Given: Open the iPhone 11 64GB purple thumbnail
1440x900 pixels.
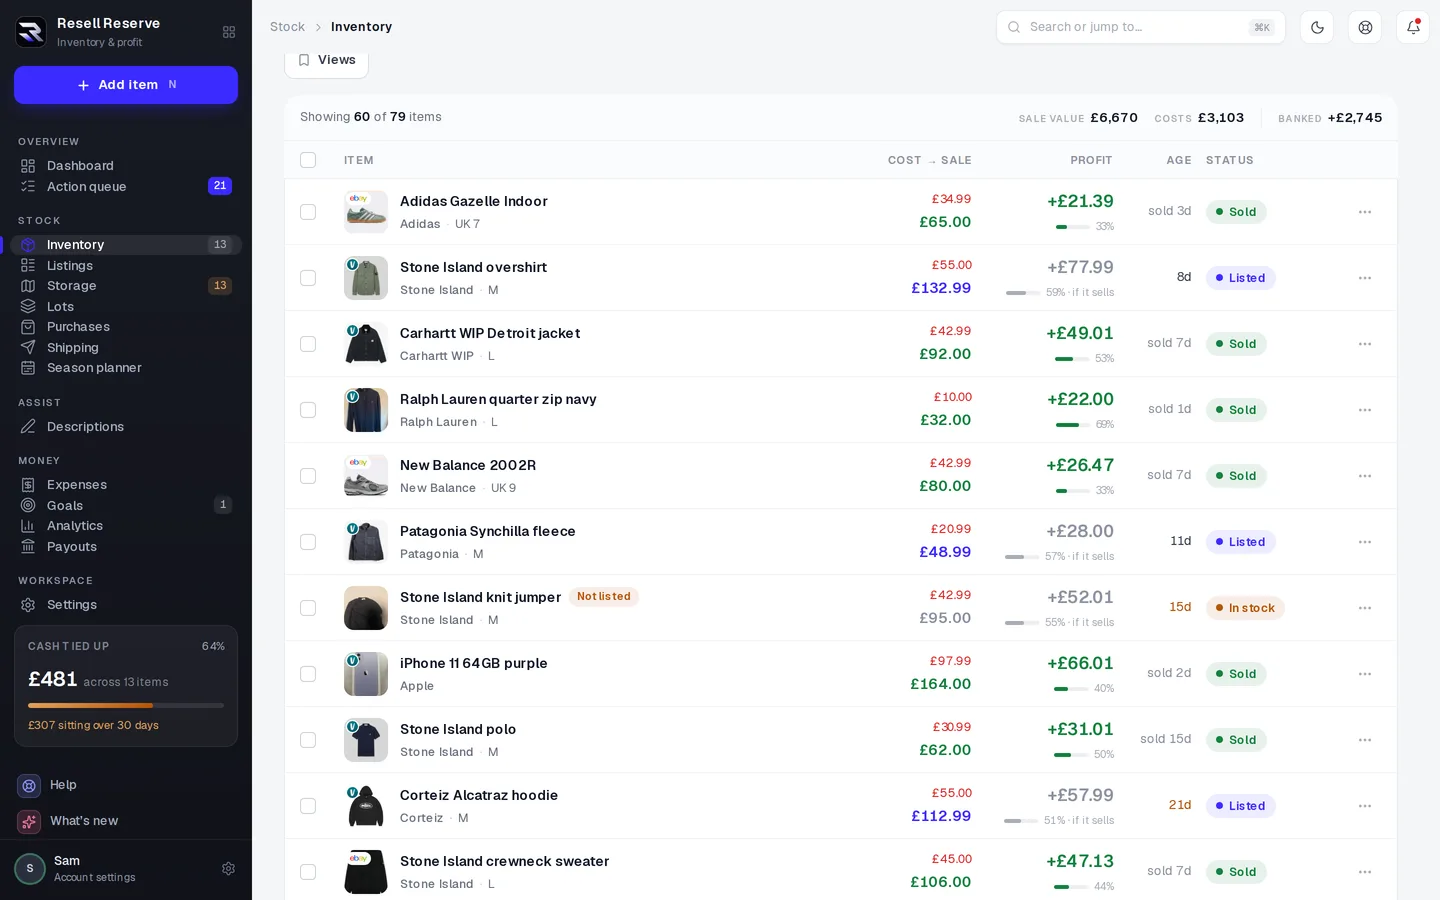Looking at the screenshot, I should click(x=366, y=674).
